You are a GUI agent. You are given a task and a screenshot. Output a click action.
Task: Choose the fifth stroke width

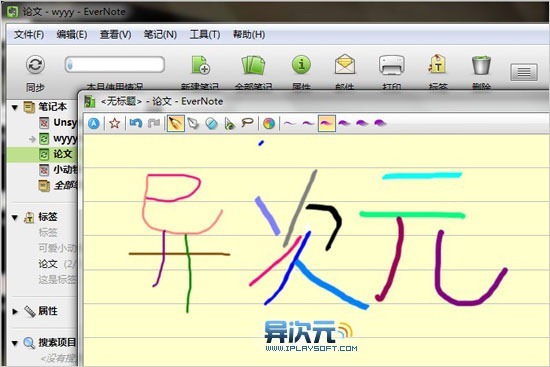362,123
